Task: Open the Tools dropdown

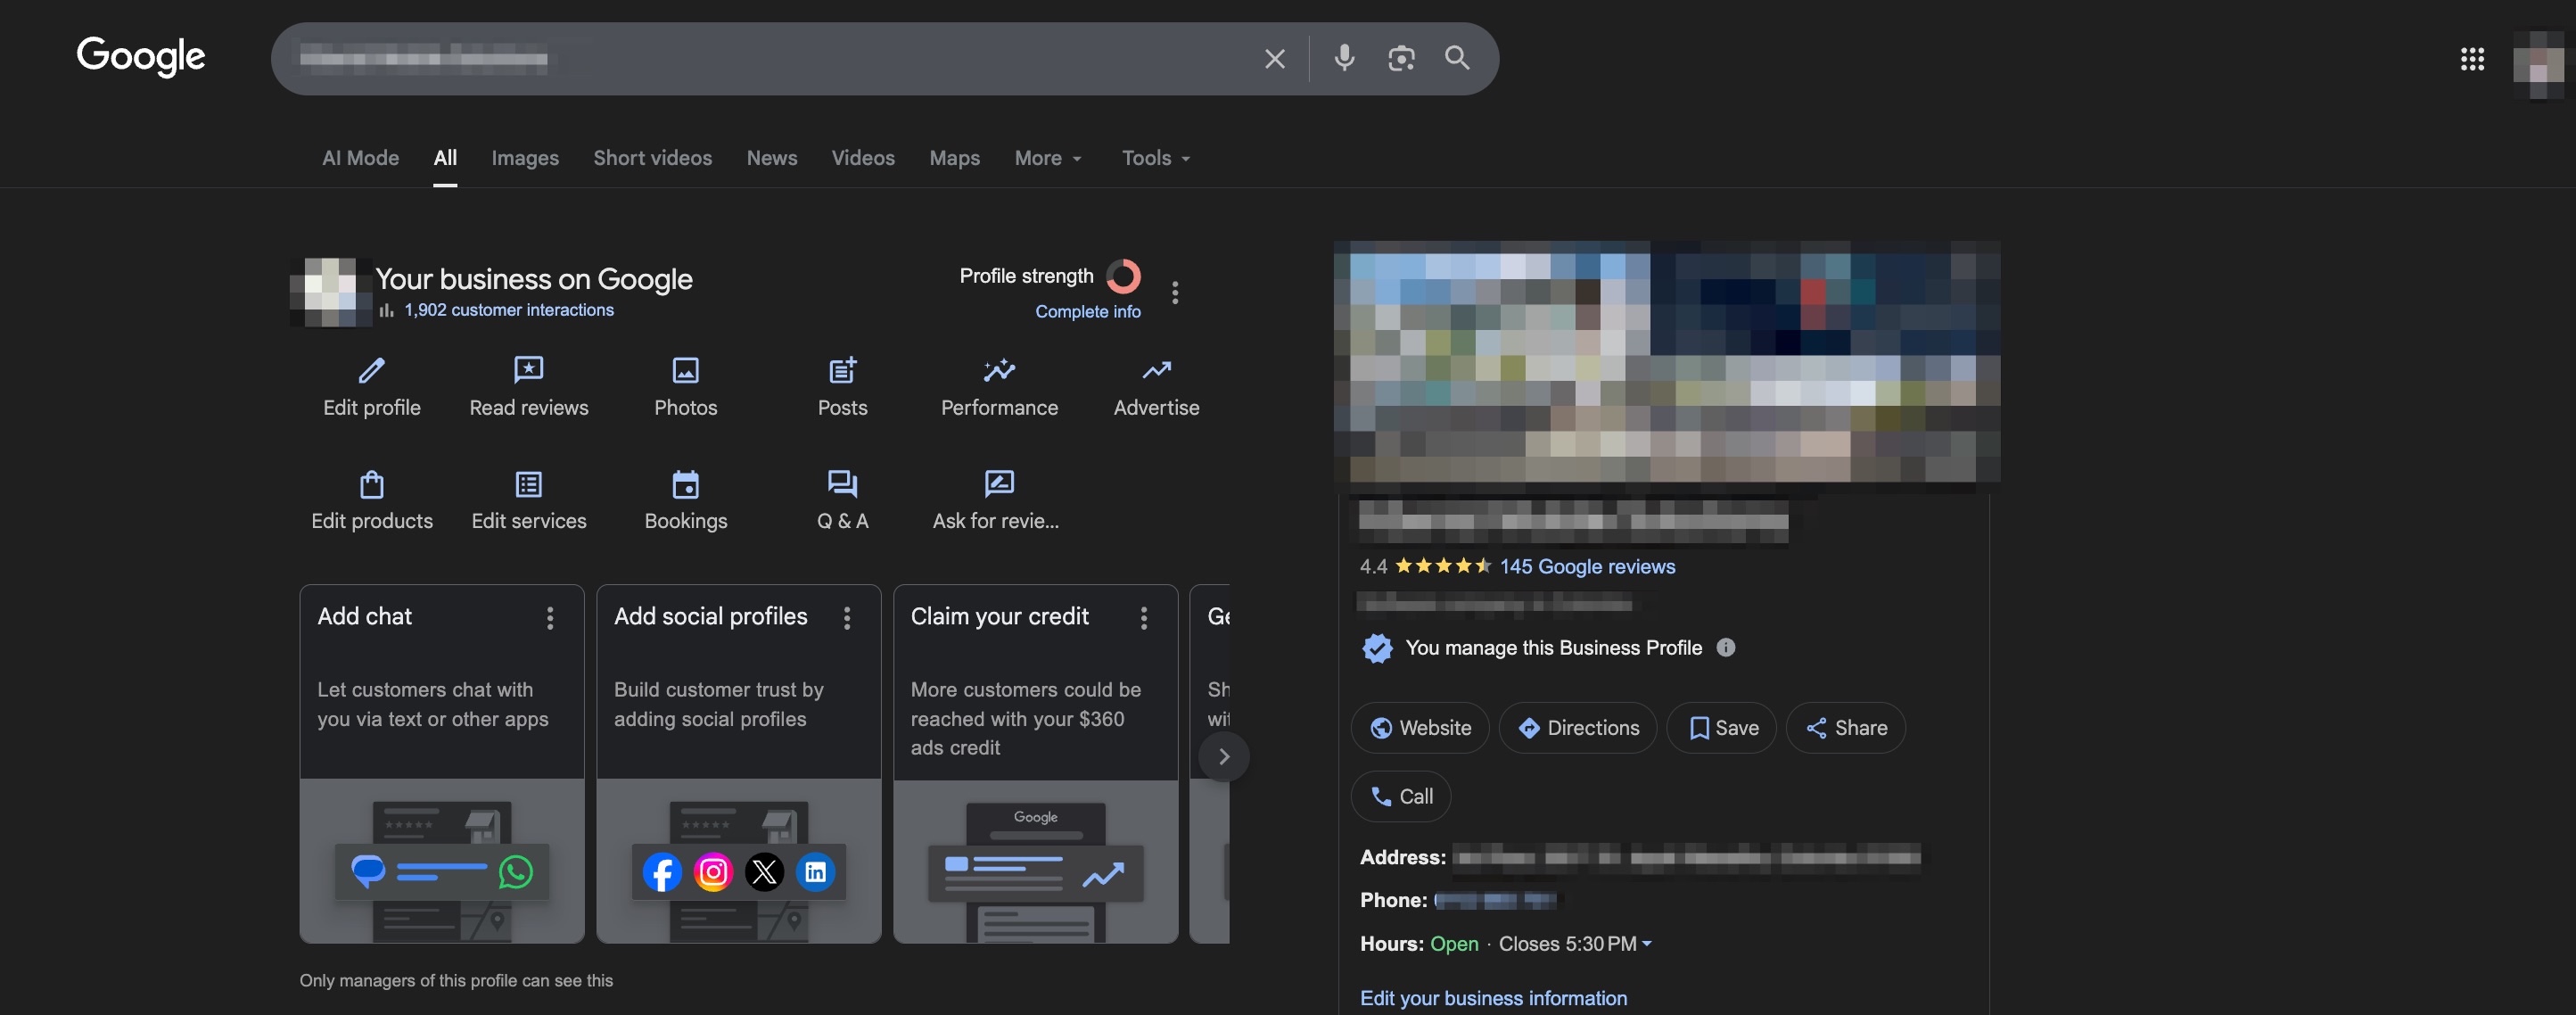Action: [1155, 158]
